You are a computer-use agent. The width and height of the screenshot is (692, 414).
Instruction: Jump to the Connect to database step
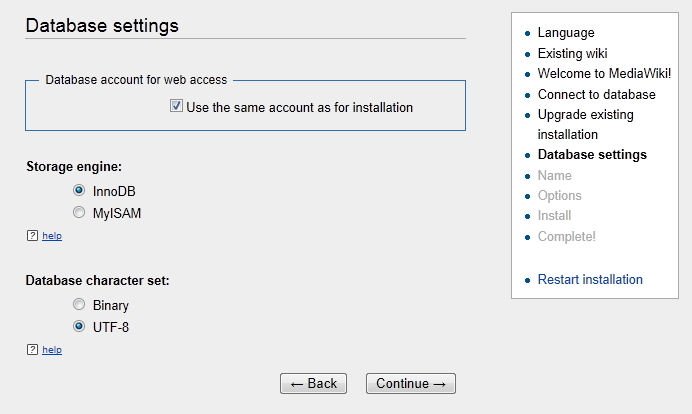point(596,94)
